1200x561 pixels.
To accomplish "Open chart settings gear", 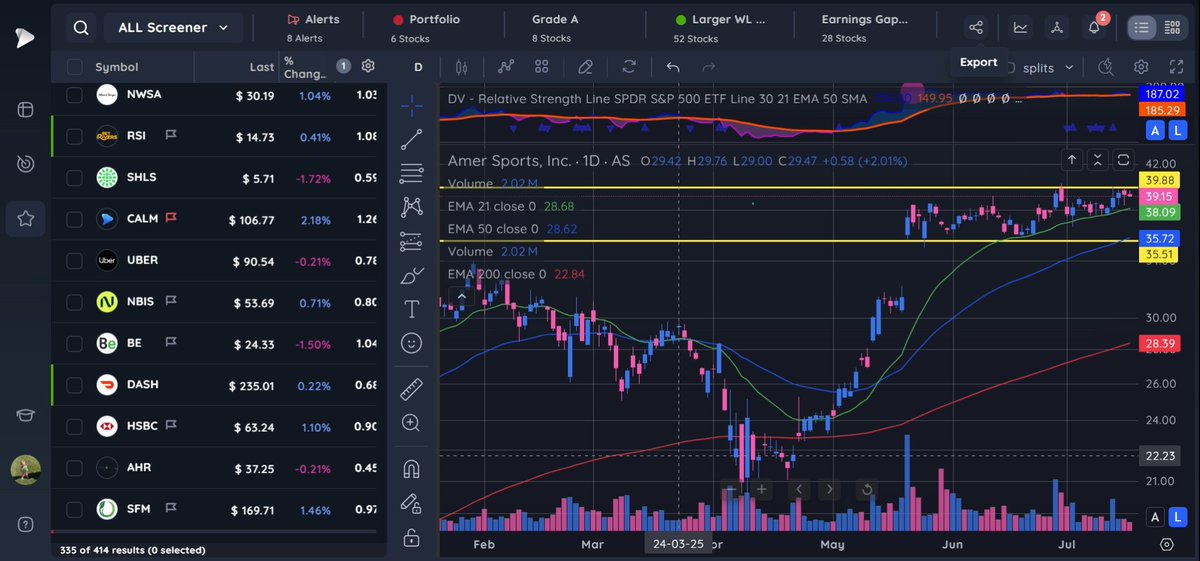I will pos(1141,67).
